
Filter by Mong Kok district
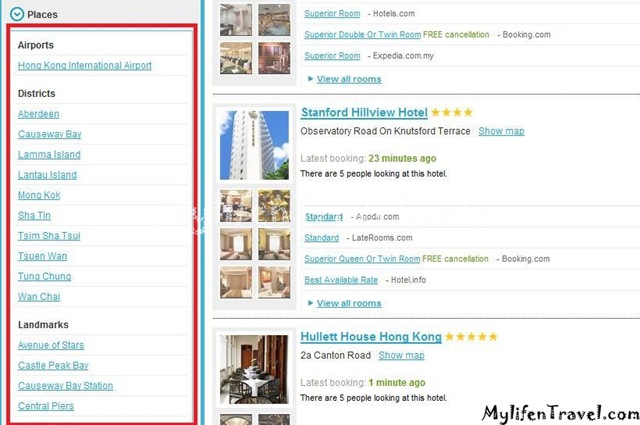(x=39, y=195)
